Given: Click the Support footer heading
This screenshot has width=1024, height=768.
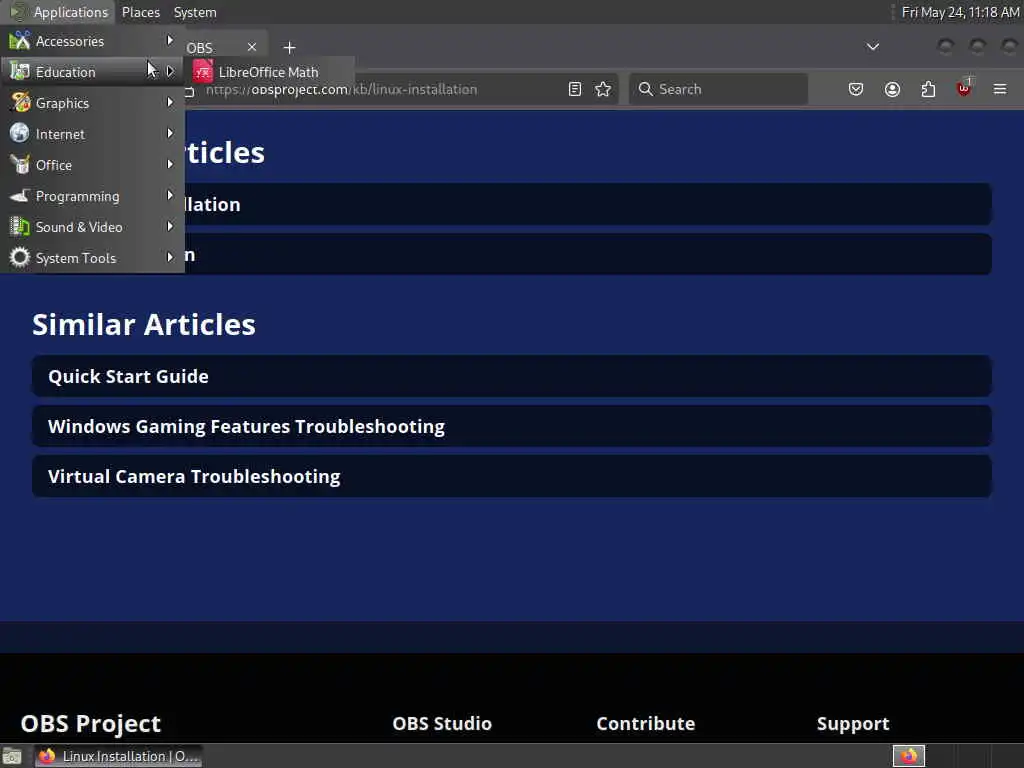Looking at the screenshot, I should point(853,724).
